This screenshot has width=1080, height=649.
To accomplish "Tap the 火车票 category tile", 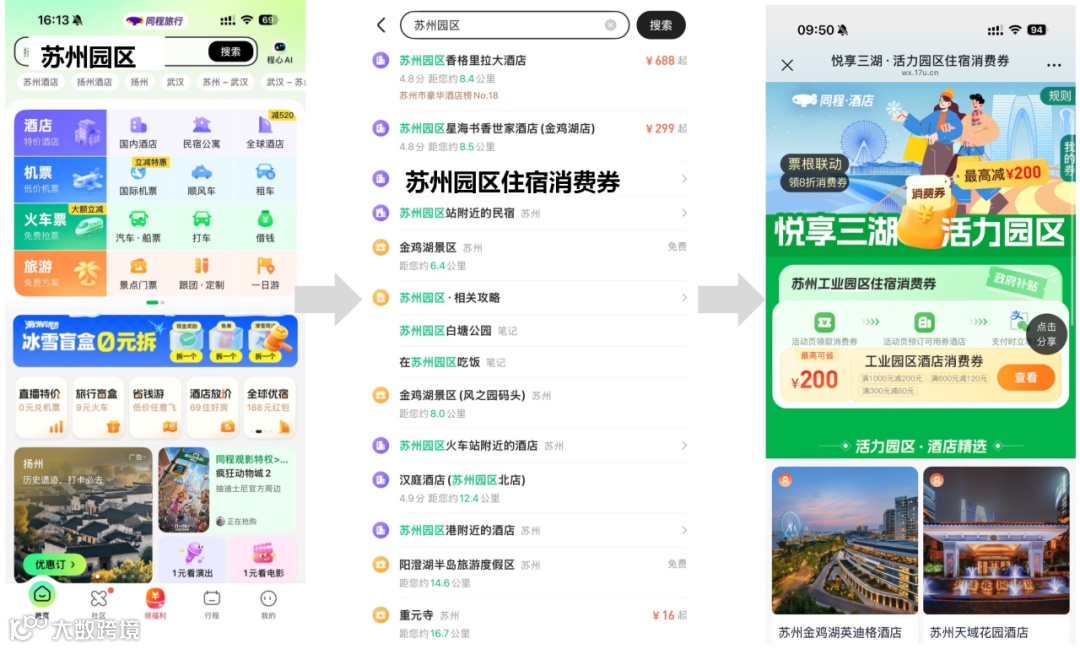I will (61, 226).
